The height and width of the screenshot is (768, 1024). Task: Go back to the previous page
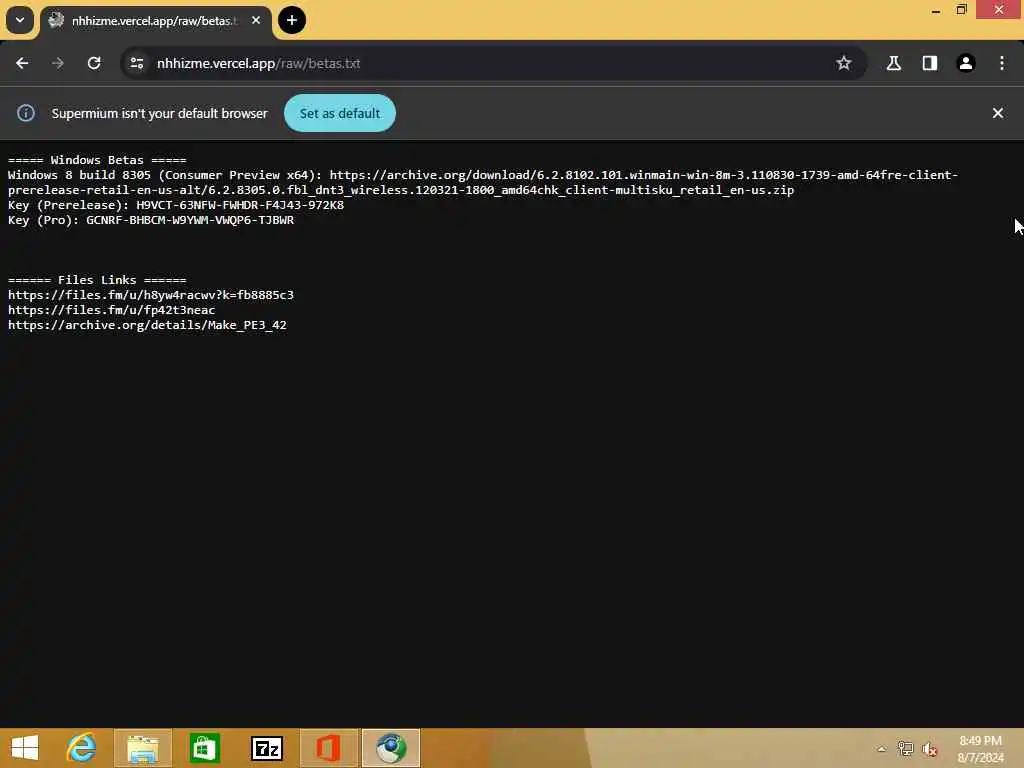22,63
